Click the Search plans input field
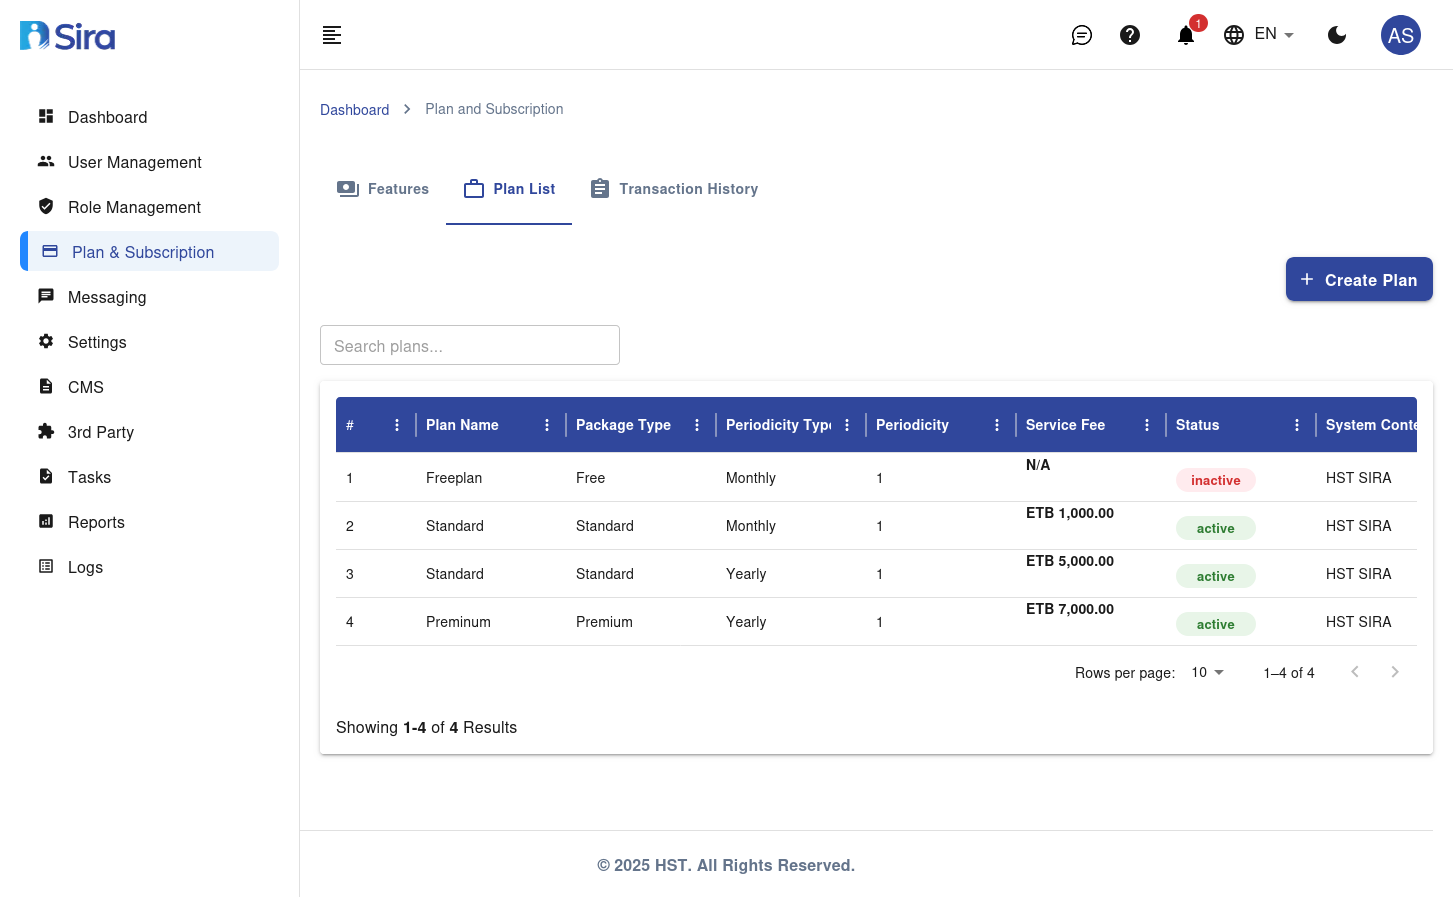The width and height of the screenshot is (1453, 897). point(469,344)
